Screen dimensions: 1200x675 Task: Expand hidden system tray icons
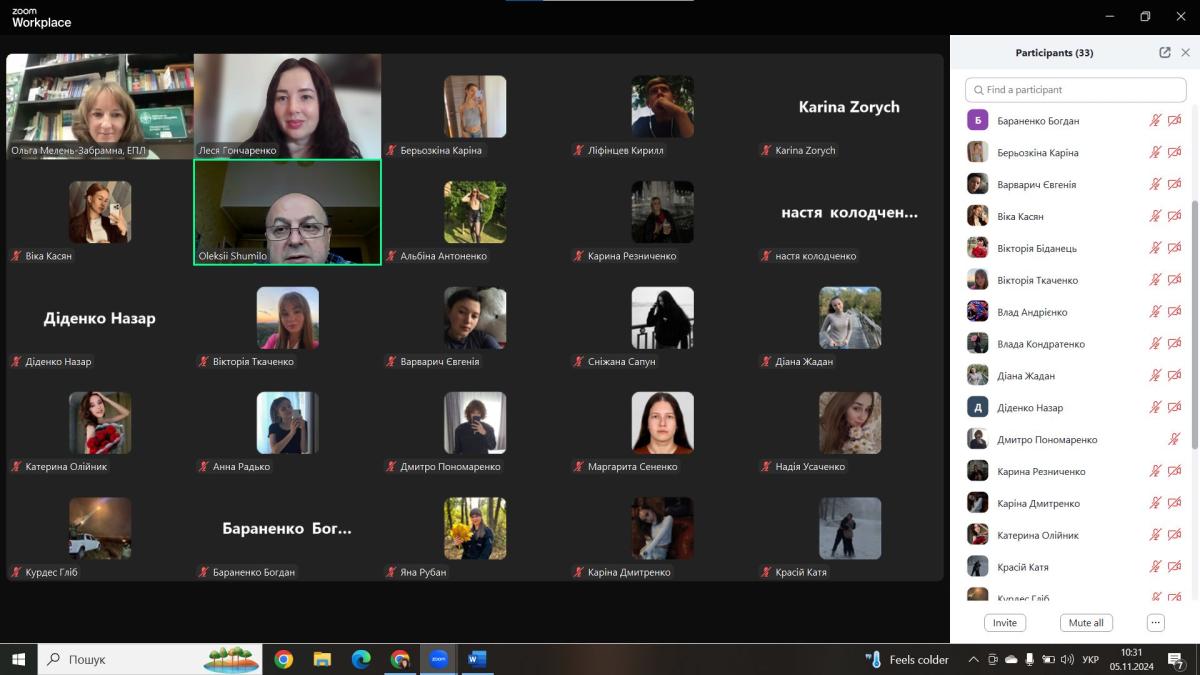(973, 660)
